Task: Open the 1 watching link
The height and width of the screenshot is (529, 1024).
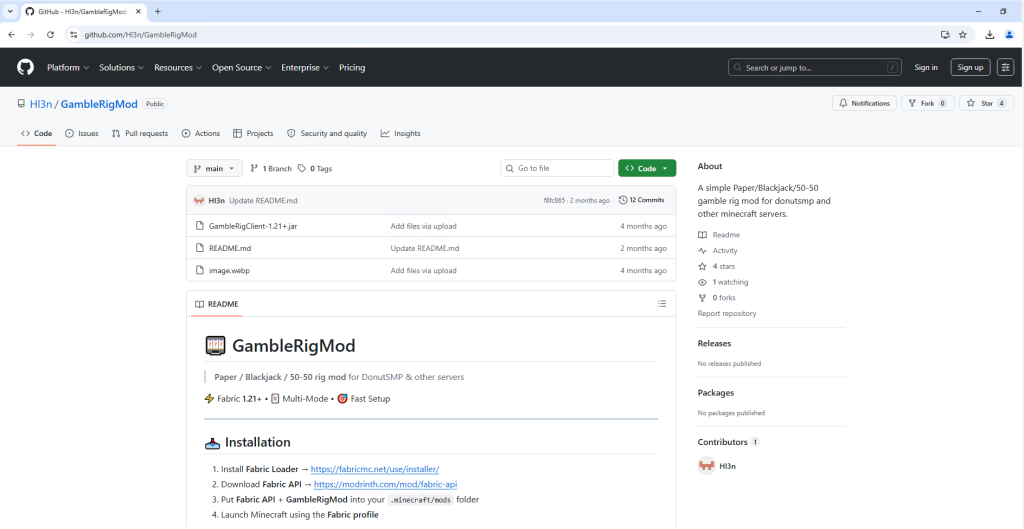Action: 723,282
